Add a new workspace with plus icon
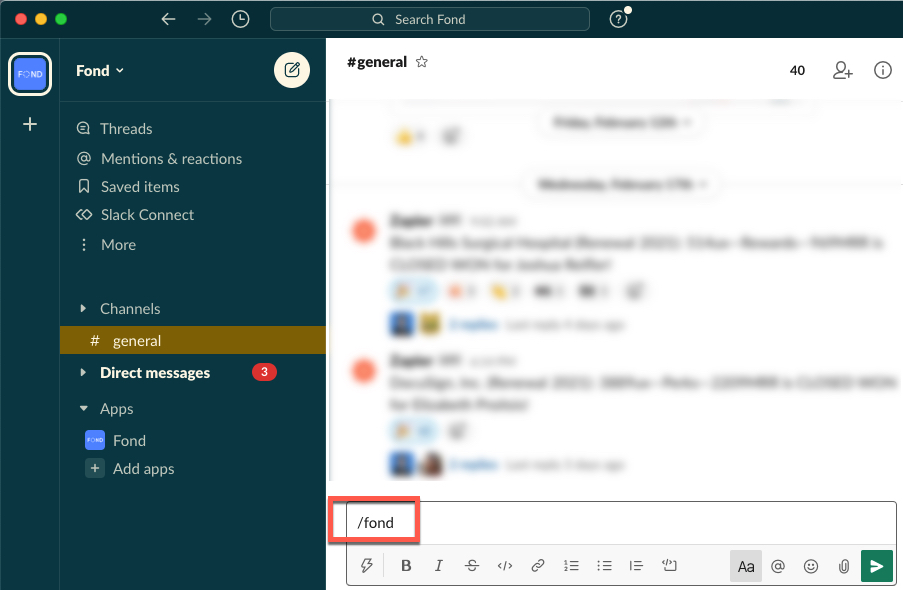The width and height of the screenshot is (903, 590). 30,124
